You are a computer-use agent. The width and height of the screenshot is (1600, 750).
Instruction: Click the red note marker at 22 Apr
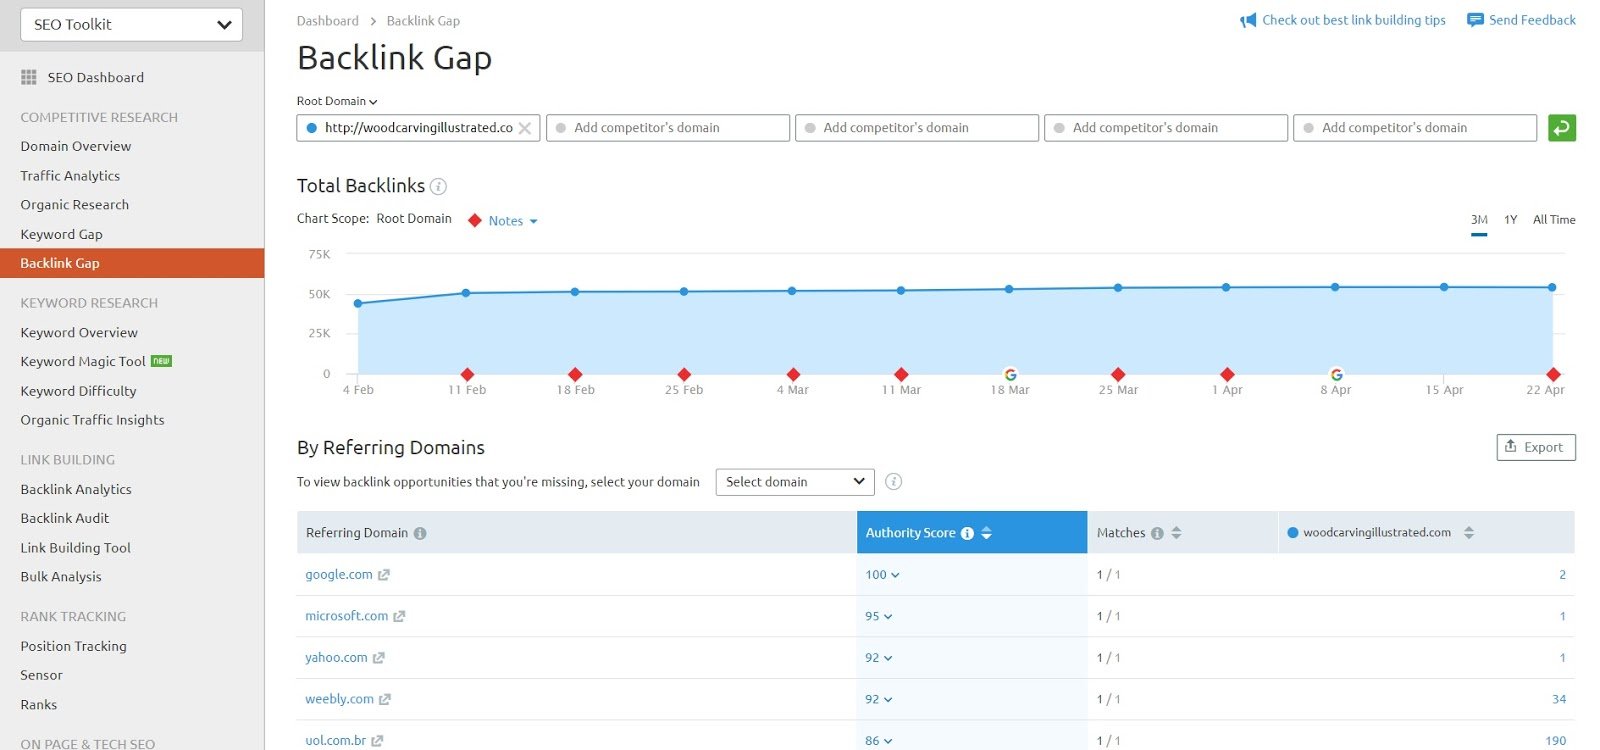point(1553,374)
